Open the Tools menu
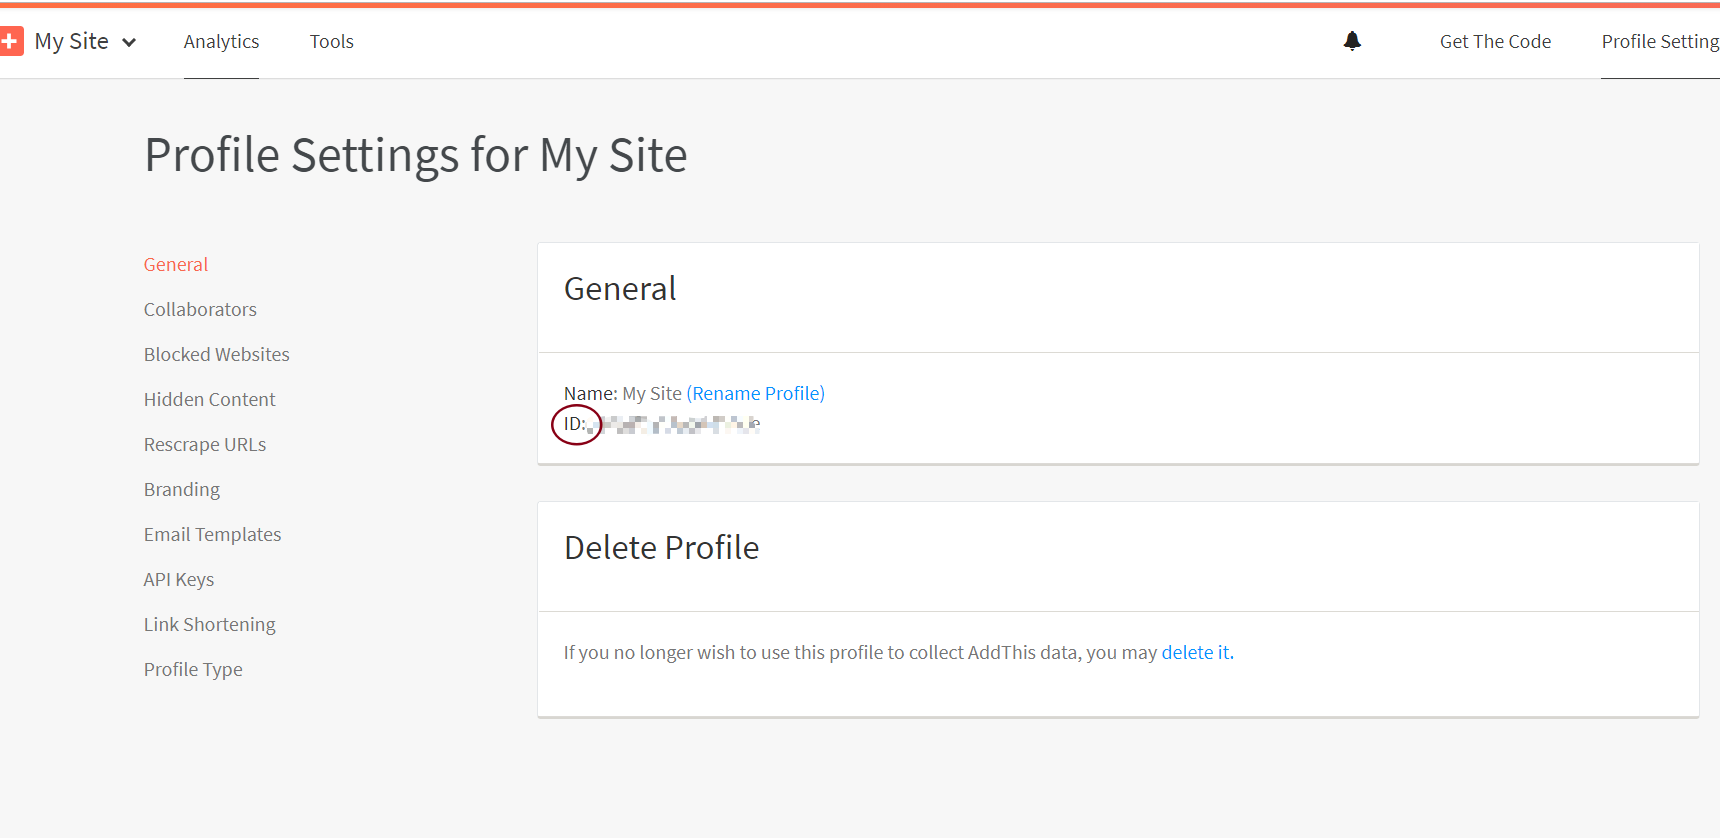Screen dimensions: 1720x838 click(x=332, y=42)
